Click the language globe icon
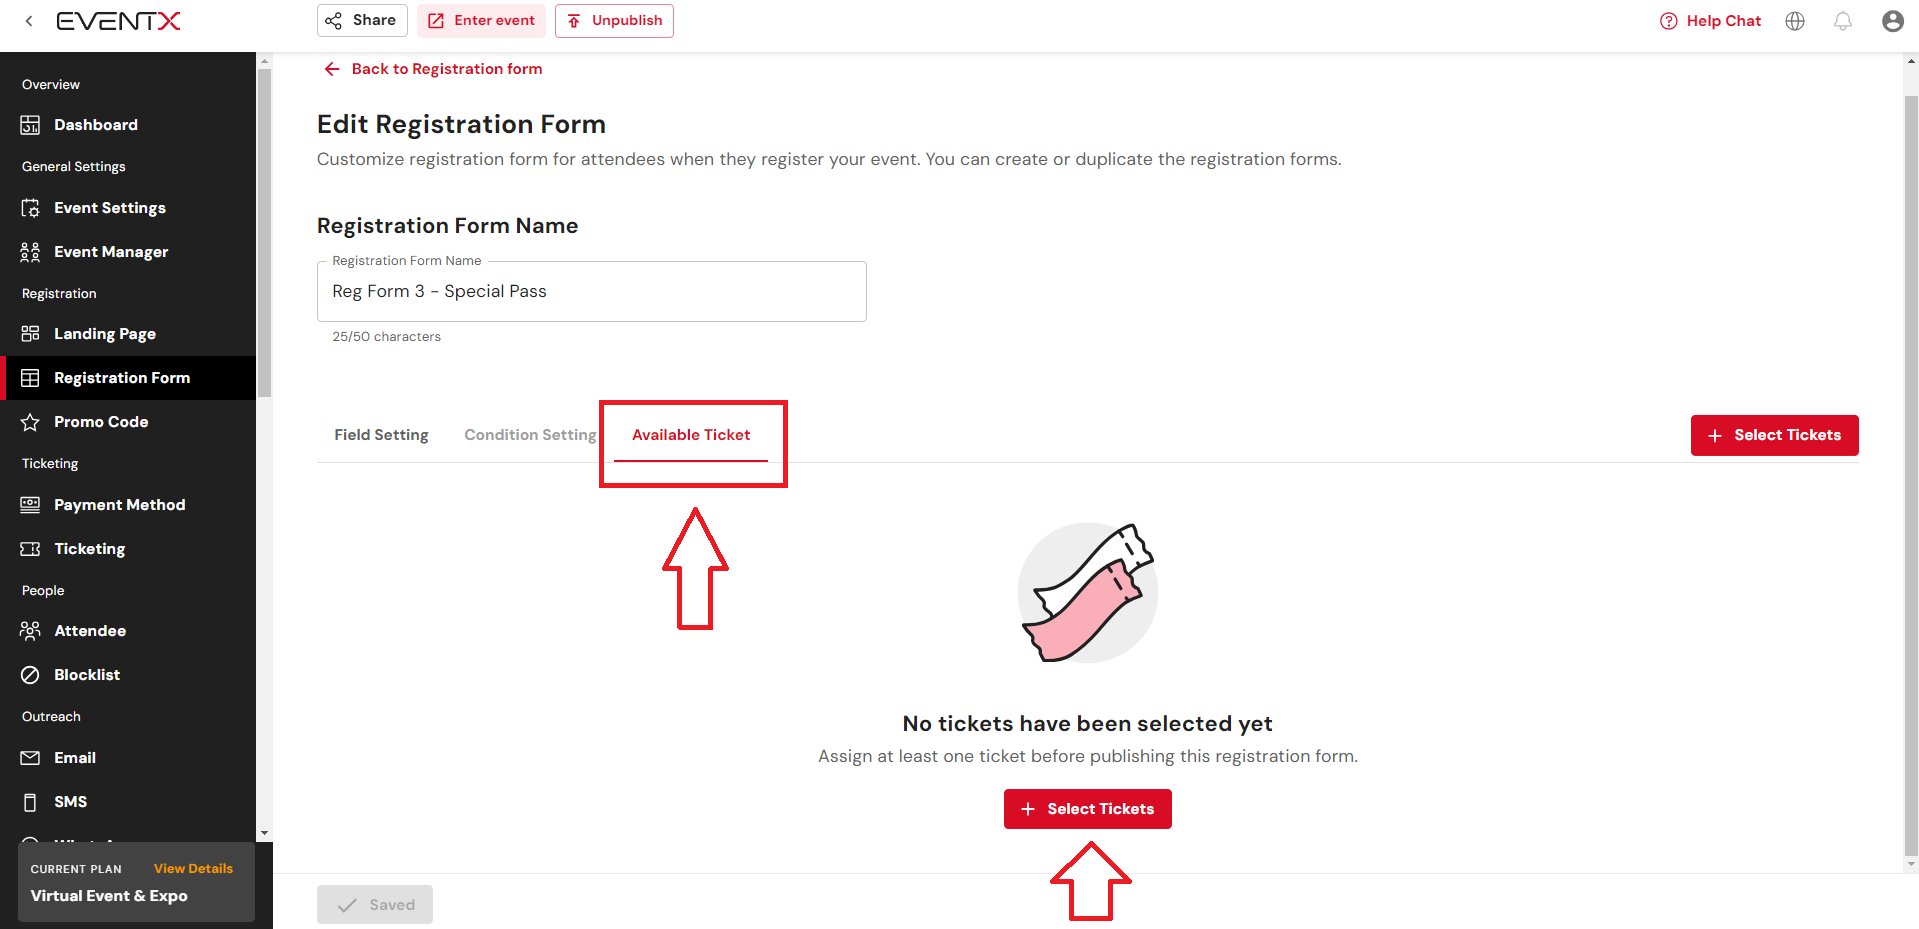Screen dimensions: 1919x929 pos(1795,21)
